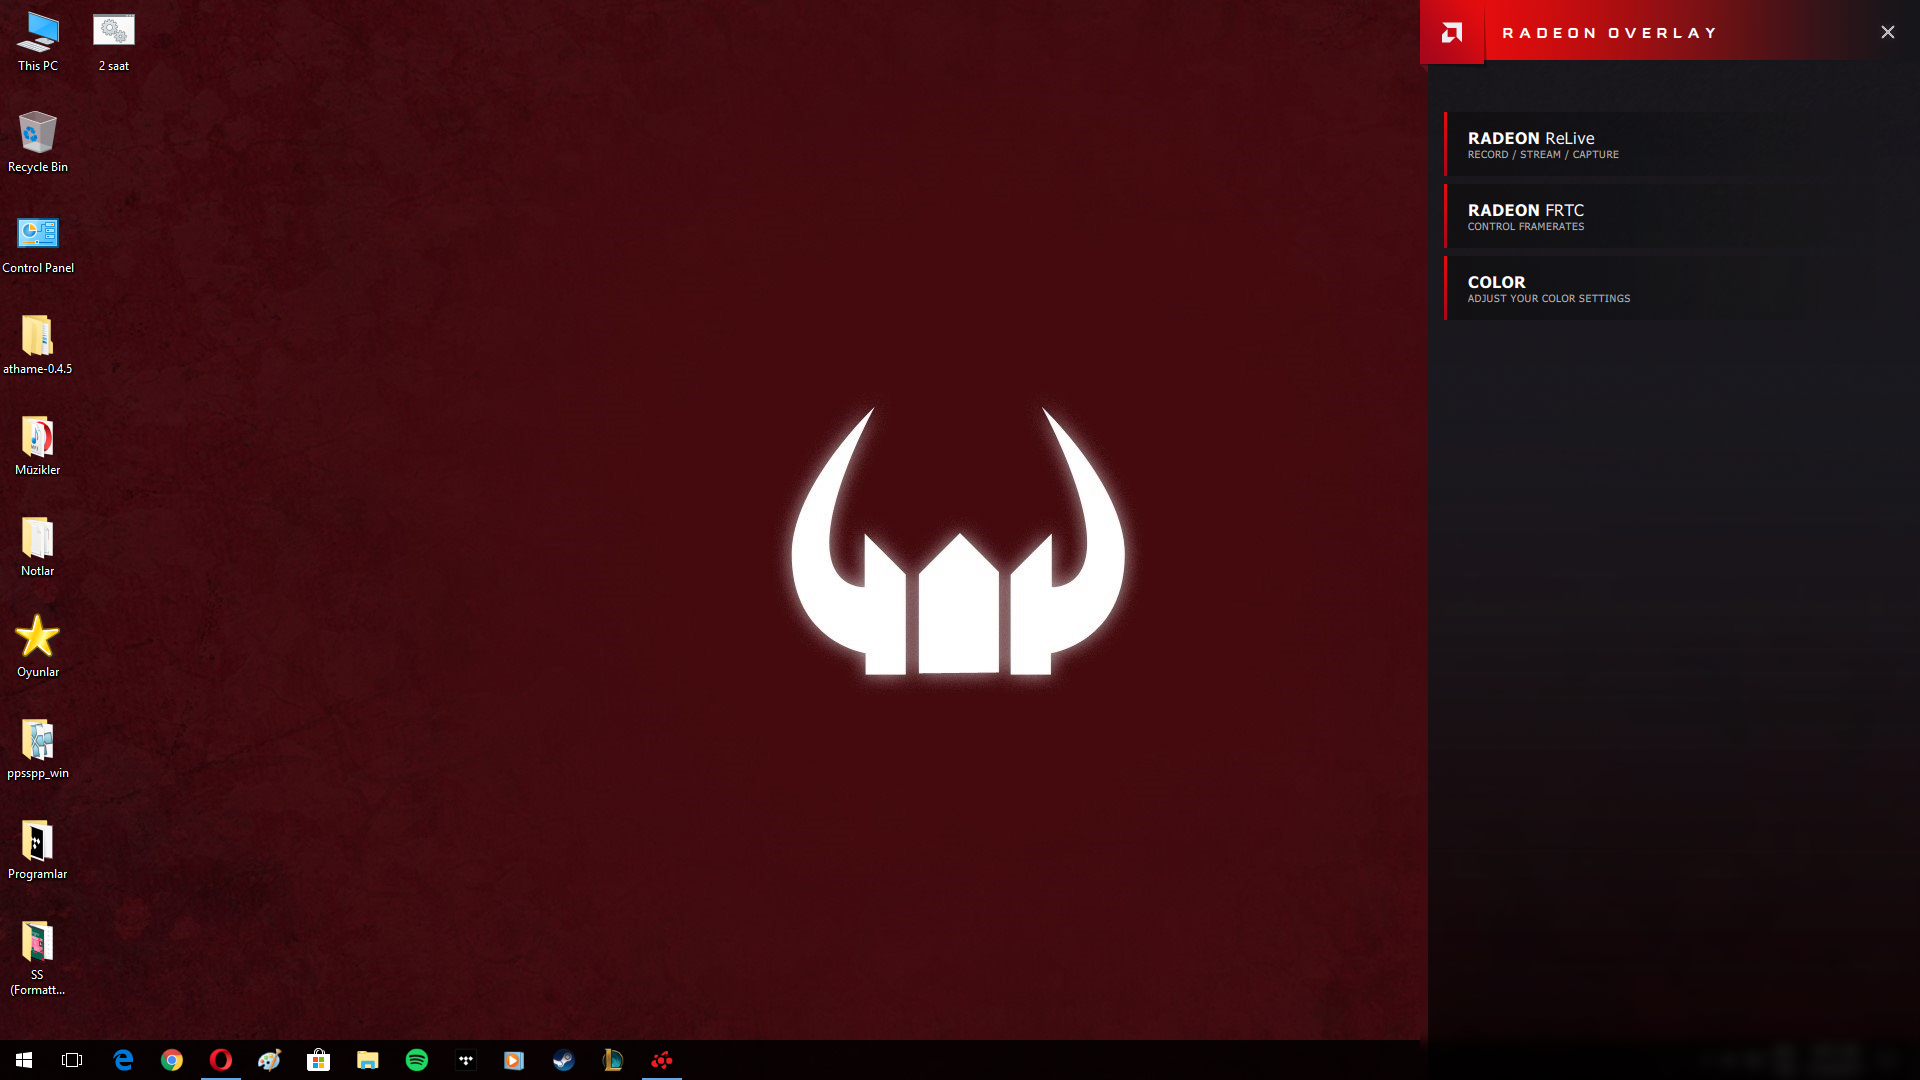The image size is (1920, 1080).
Task: Select the This PC desktop icon
Action: tap(38, 42)
